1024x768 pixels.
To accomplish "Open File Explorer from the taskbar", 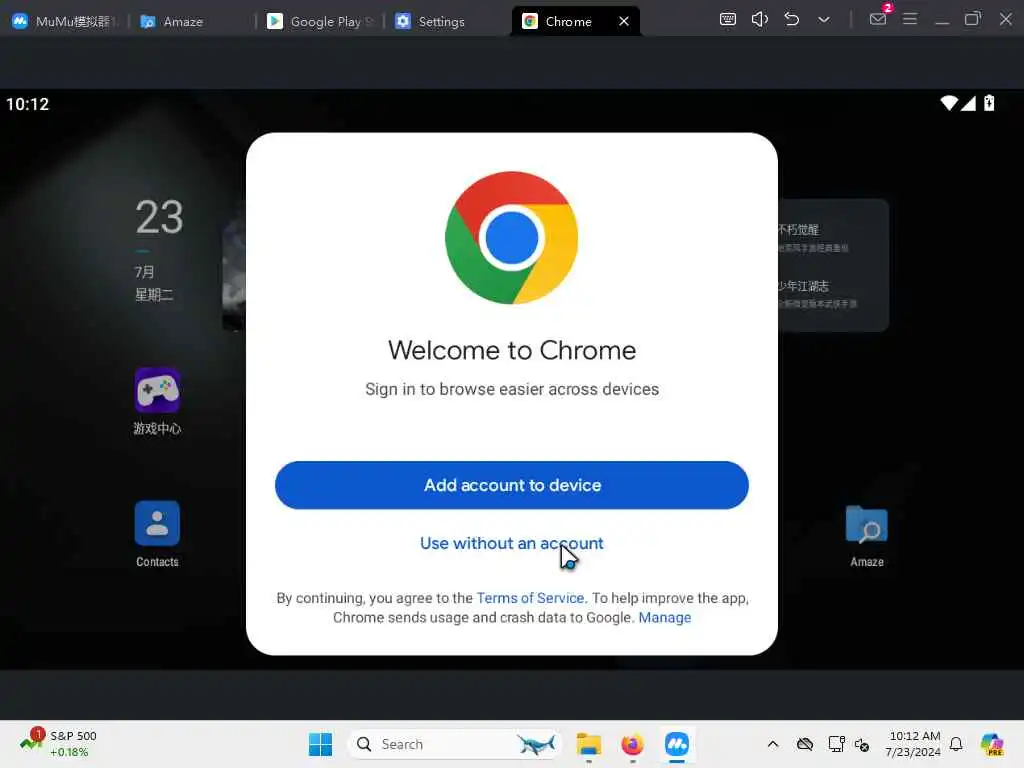I will tap(588, 744).
